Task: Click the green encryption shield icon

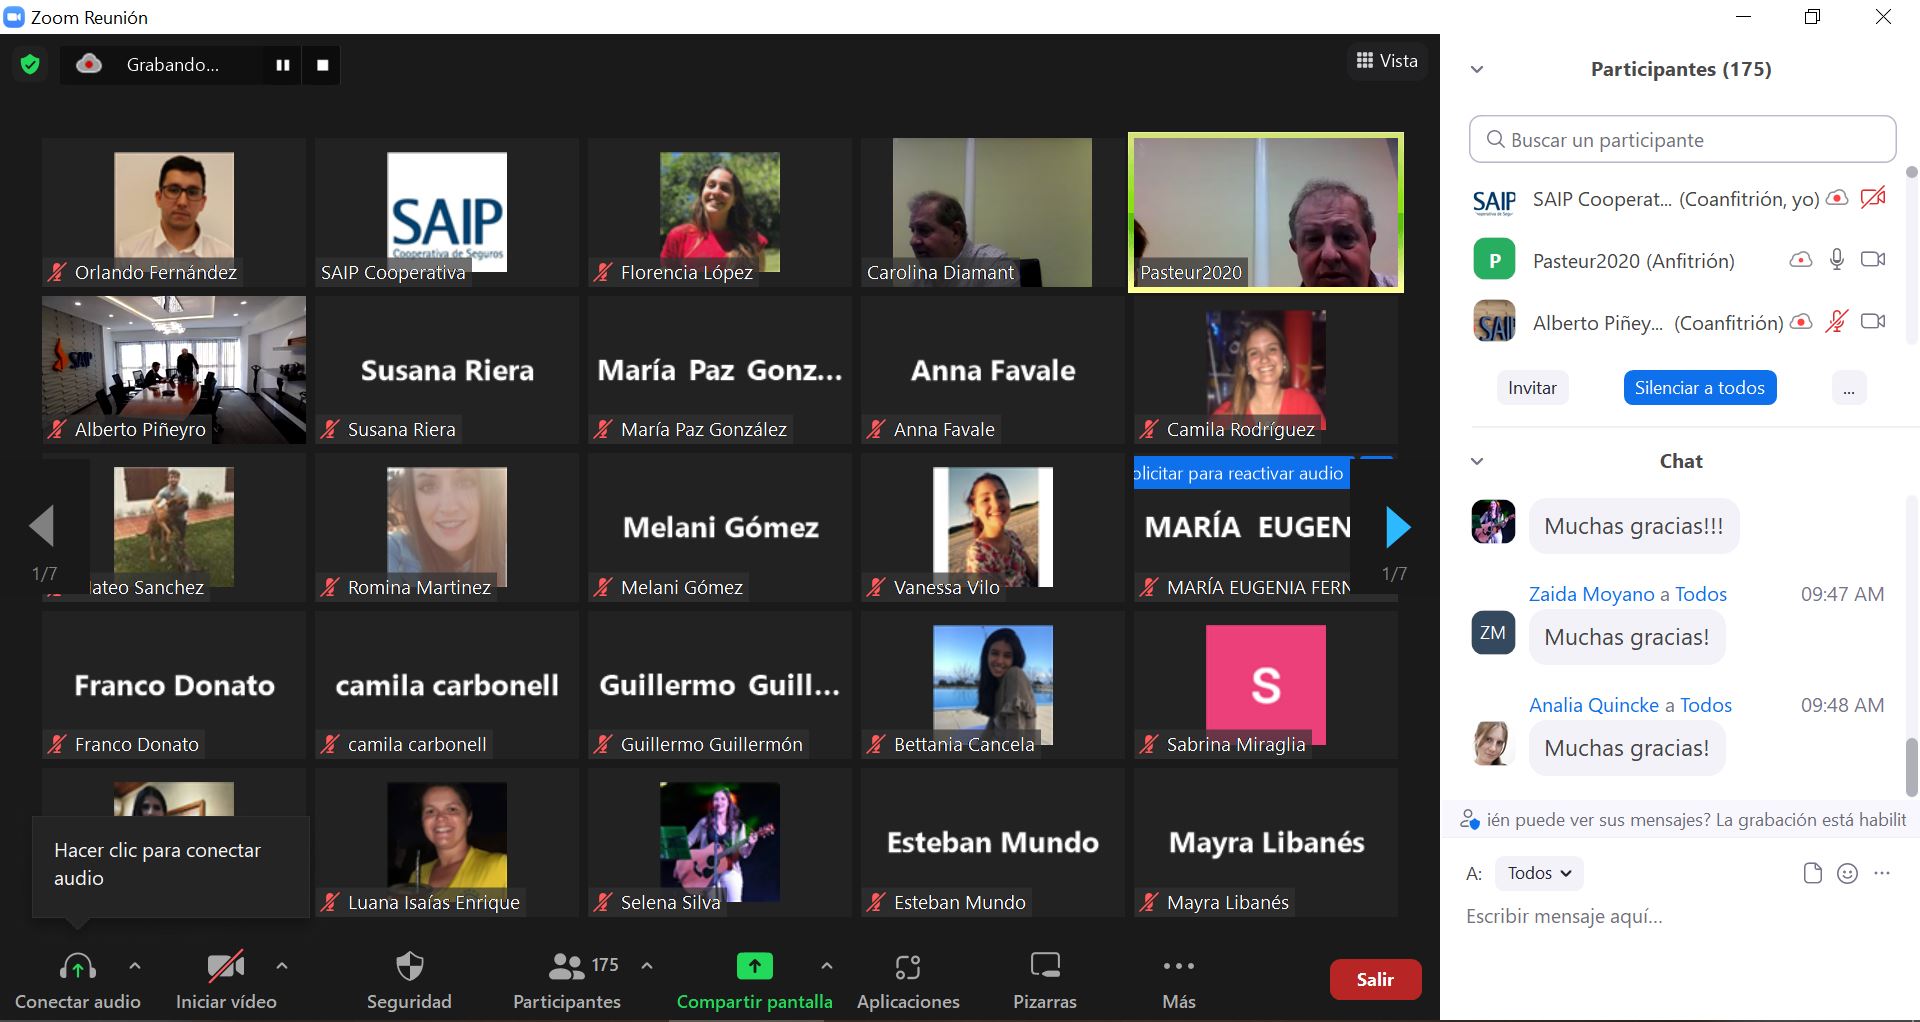Action: tap(30, 65)
